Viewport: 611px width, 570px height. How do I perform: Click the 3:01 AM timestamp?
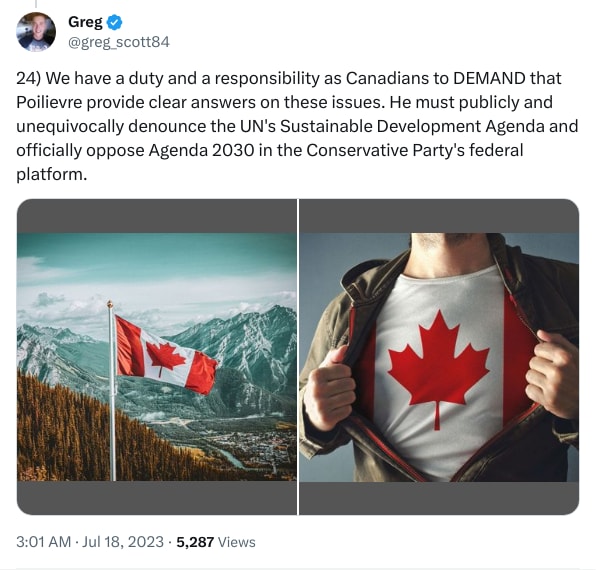tap(44, 542)
